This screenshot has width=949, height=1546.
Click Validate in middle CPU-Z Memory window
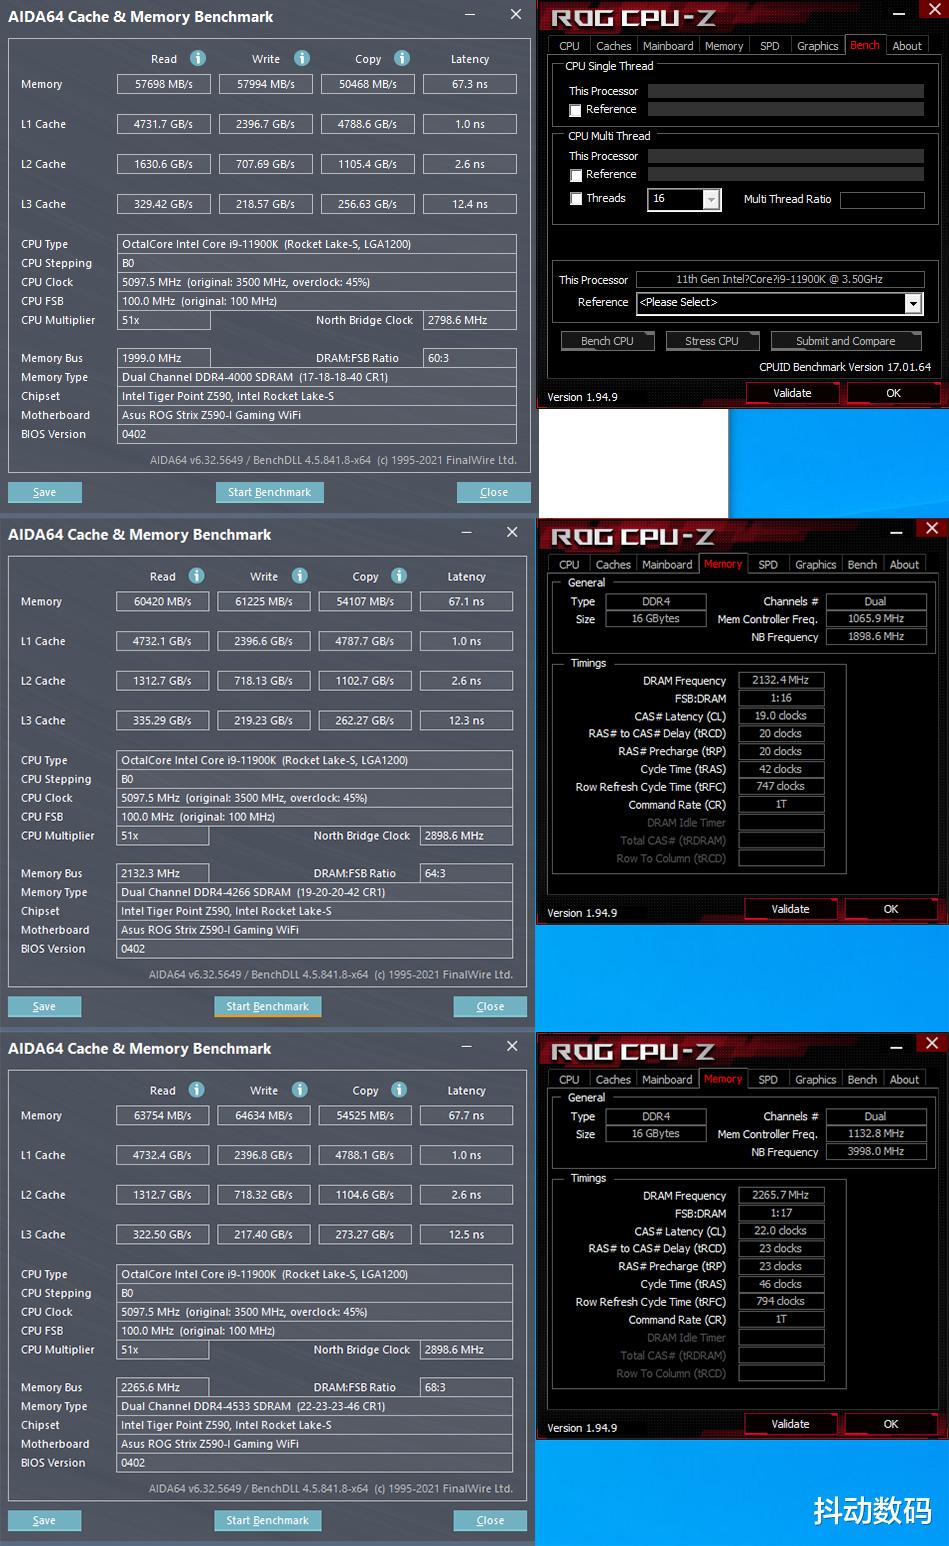tap(790, 909)
